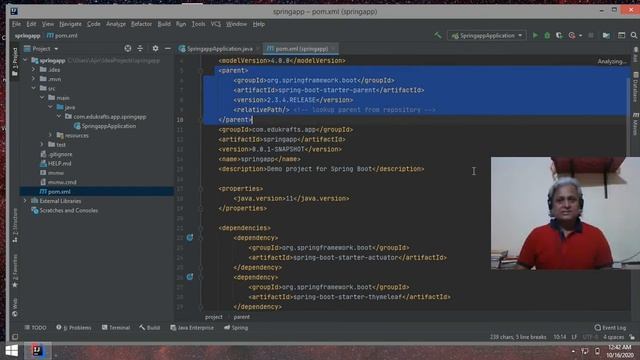Open the TODO tool window
This screenshot has width=640, height=360.
(36, 327)
